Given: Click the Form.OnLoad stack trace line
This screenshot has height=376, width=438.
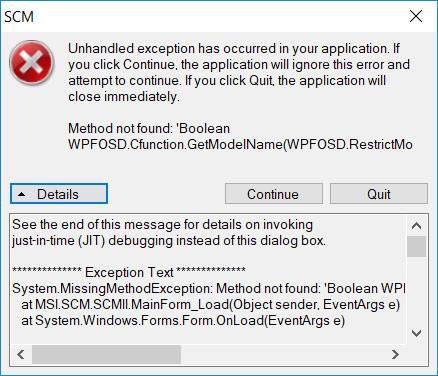Looking at the screenshot, I should (x=183, y=321).
